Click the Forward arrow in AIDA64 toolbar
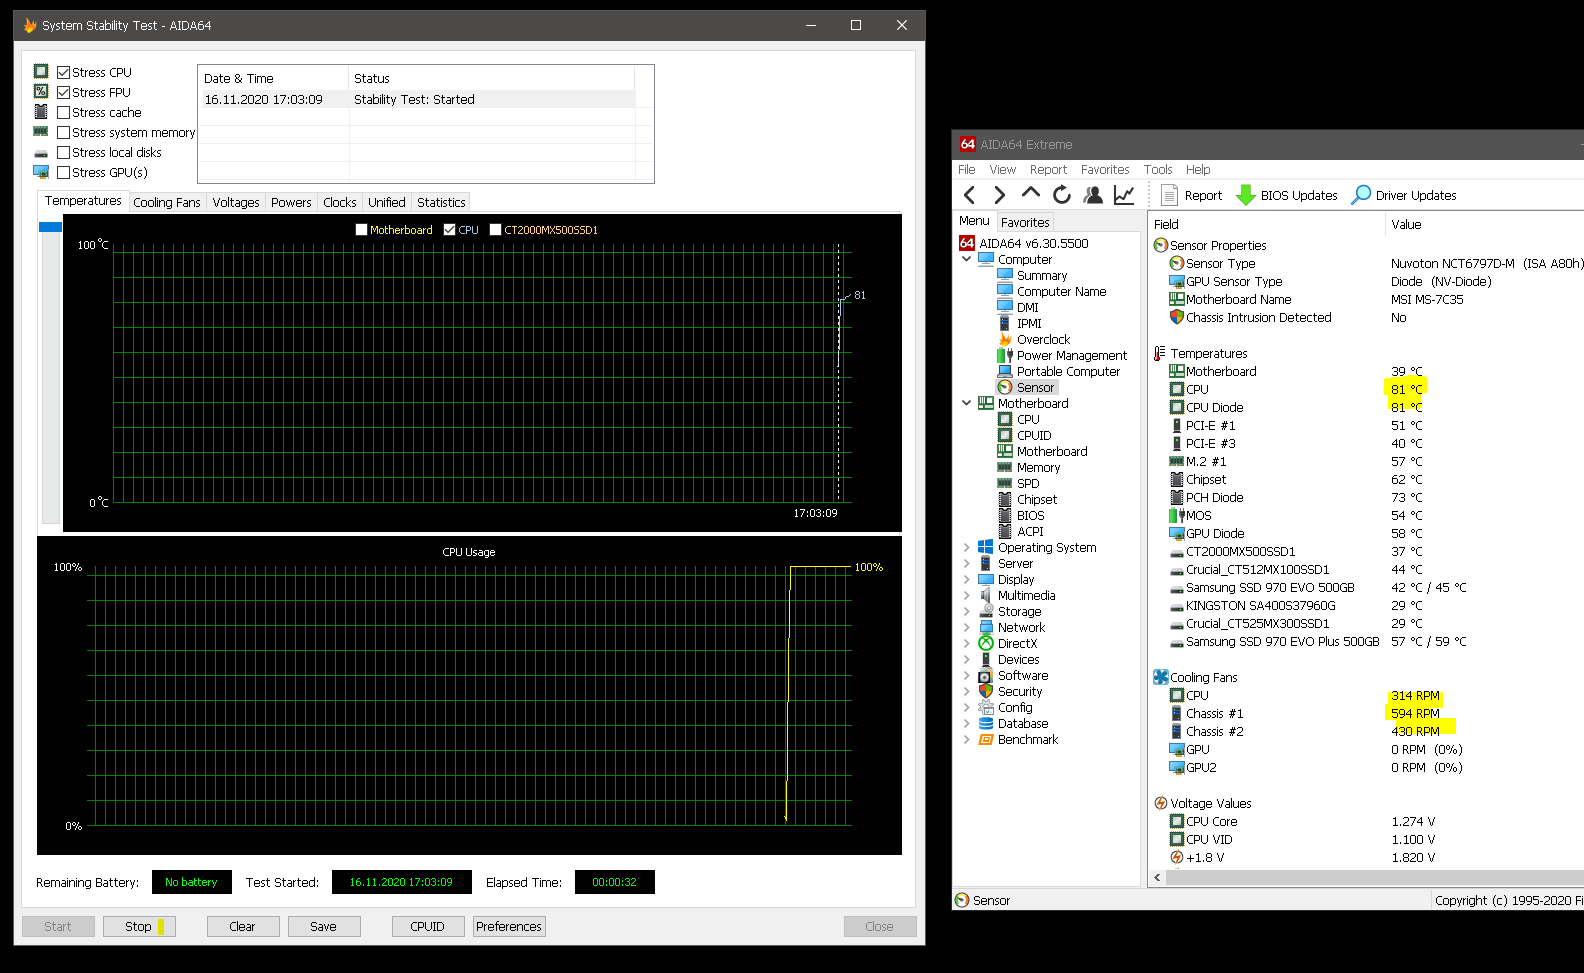1584x973 pixels. click(999, 195)
